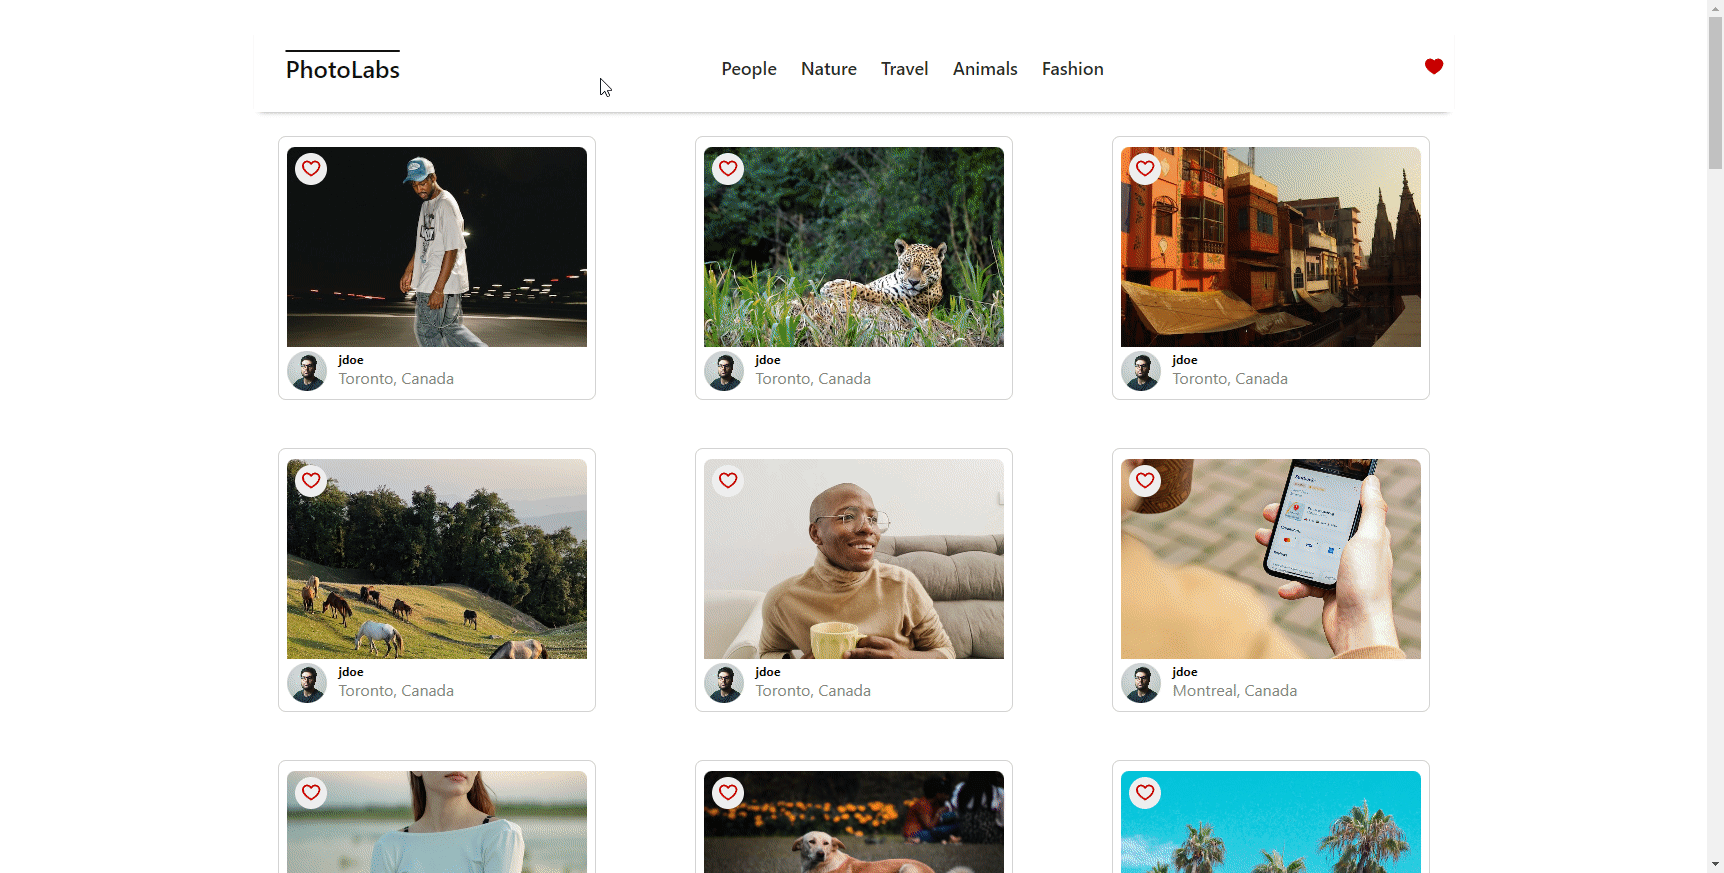View the orange buildings street photo
Screen dimensions: 1724x873
click(1271, 247)
